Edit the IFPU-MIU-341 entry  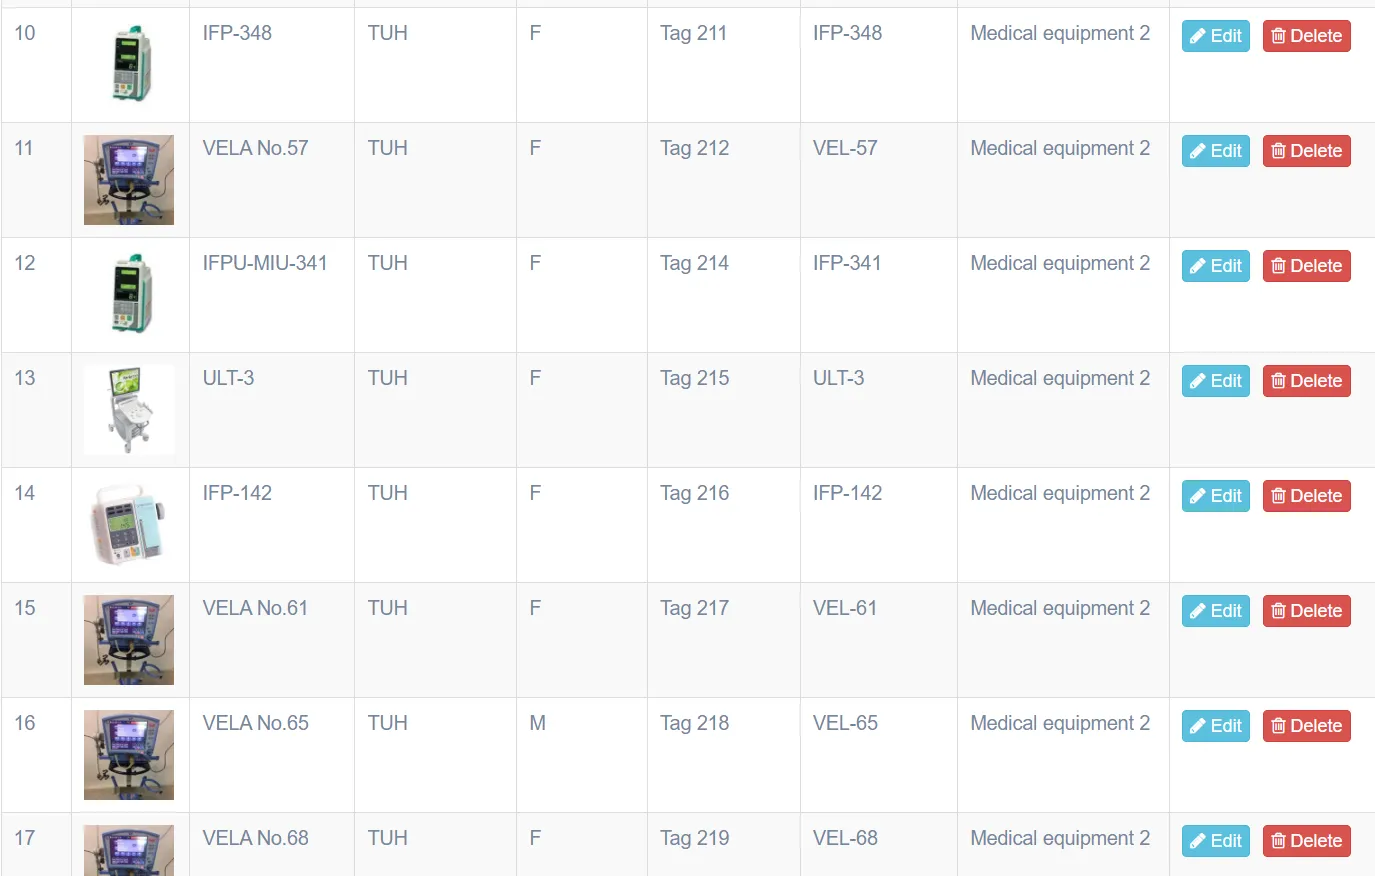(1215, 266)
